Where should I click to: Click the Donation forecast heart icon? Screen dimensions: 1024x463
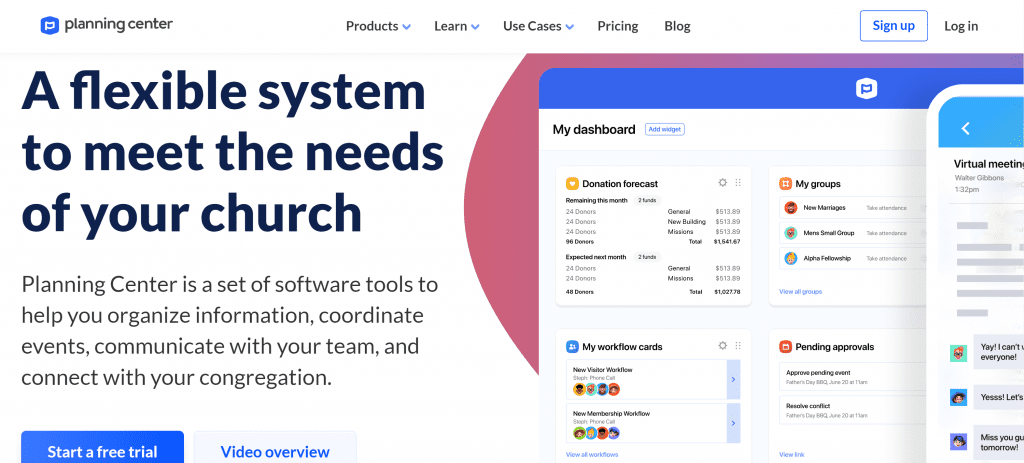(572, 184)
